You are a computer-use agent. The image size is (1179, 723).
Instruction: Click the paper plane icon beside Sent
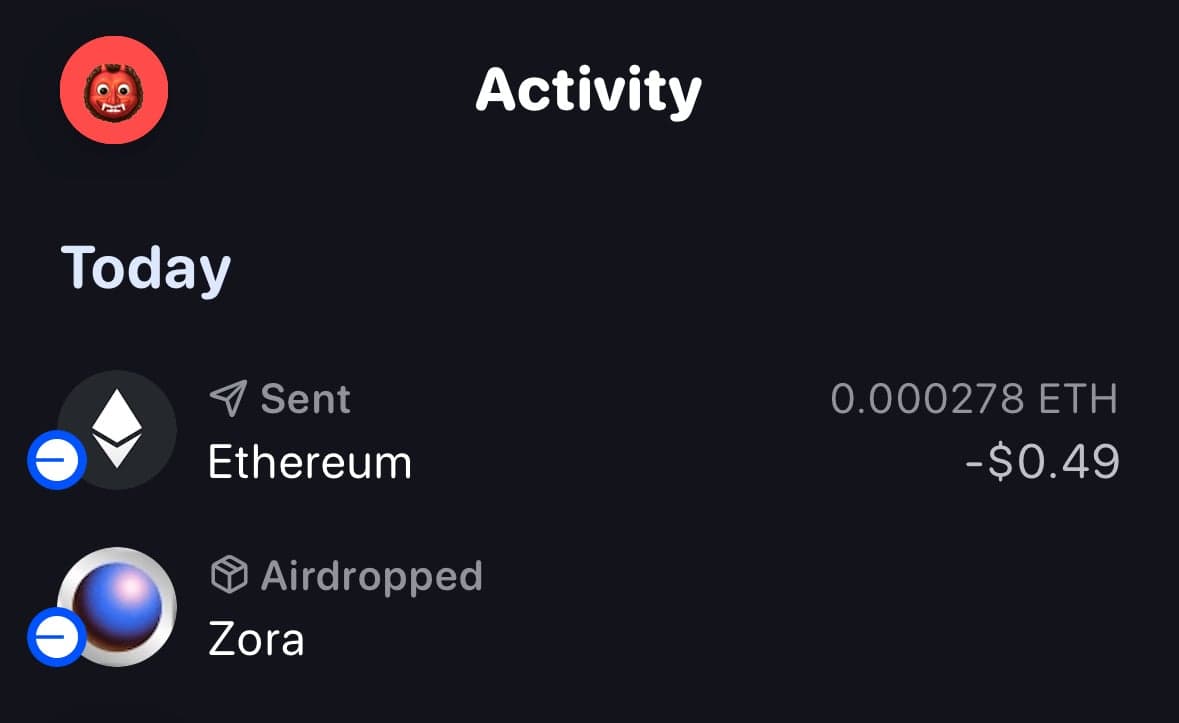pyautogui.click(x=228, y=399)
